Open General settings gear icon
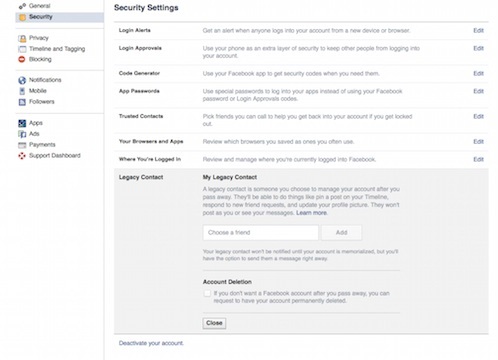The height and width of the screenshot is (360, 498). (x=22, y=6)
